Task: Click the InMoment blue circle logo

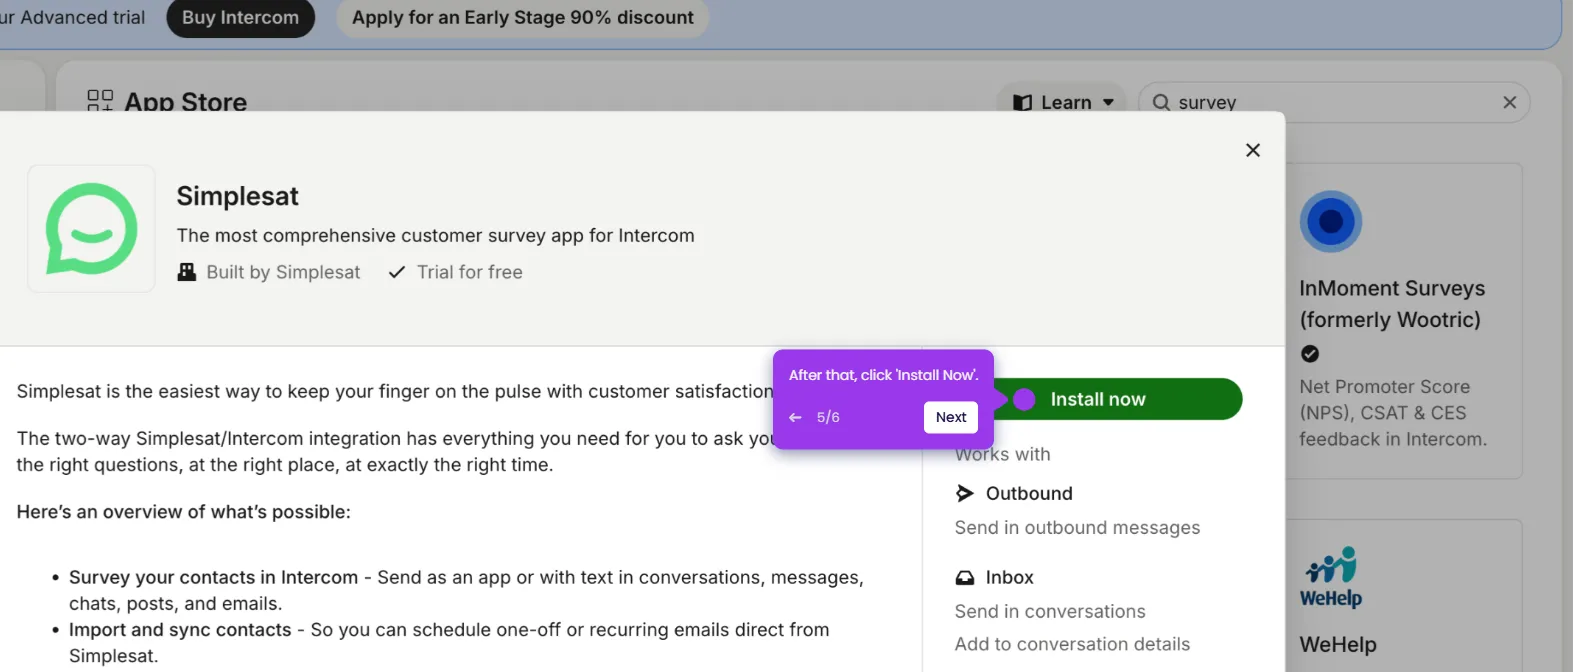Action: click(1331, 221)
